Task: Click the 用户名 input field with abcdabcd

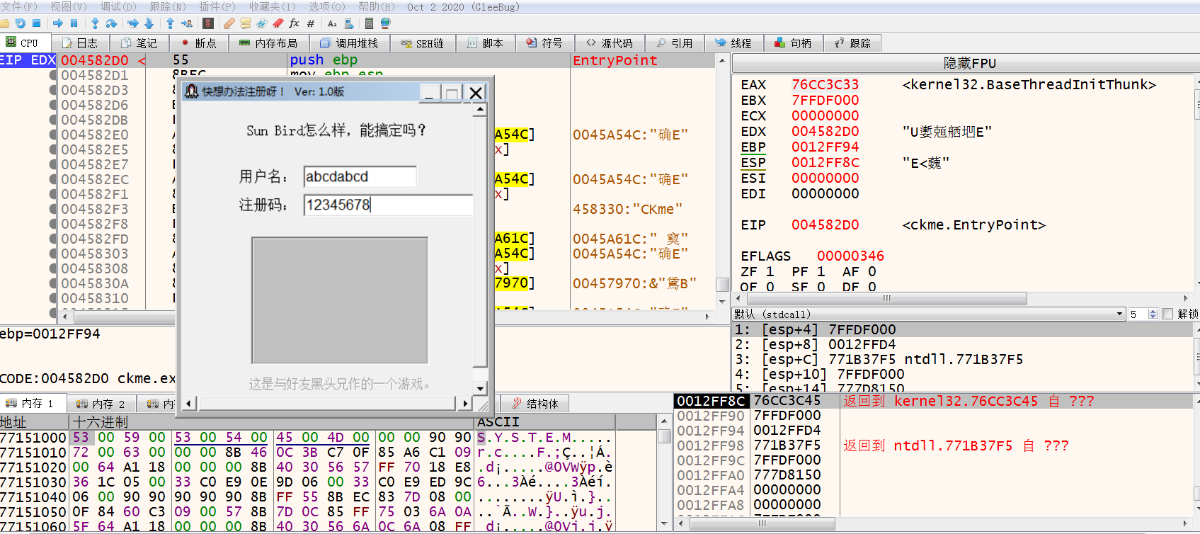Action: pyautogui.click(x=360, y=177)
